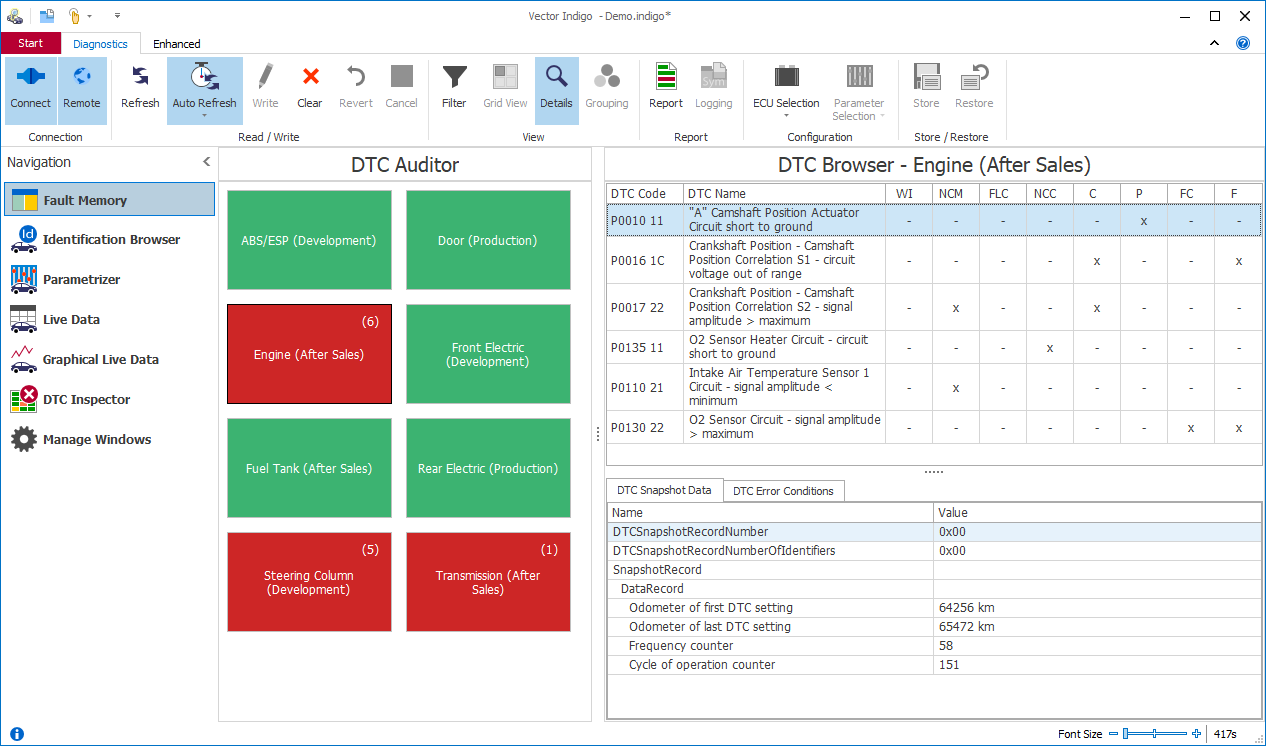Select DTC row P0016 1C
The image size is (1266, 746).
pyautogui.click(x=934, y=260)
